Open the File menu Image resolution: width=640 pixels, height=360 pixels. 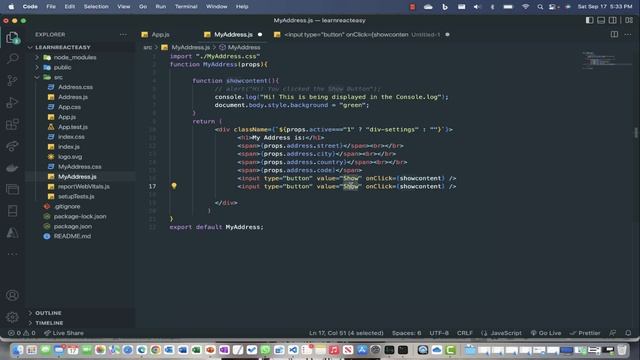coord(51,7)
